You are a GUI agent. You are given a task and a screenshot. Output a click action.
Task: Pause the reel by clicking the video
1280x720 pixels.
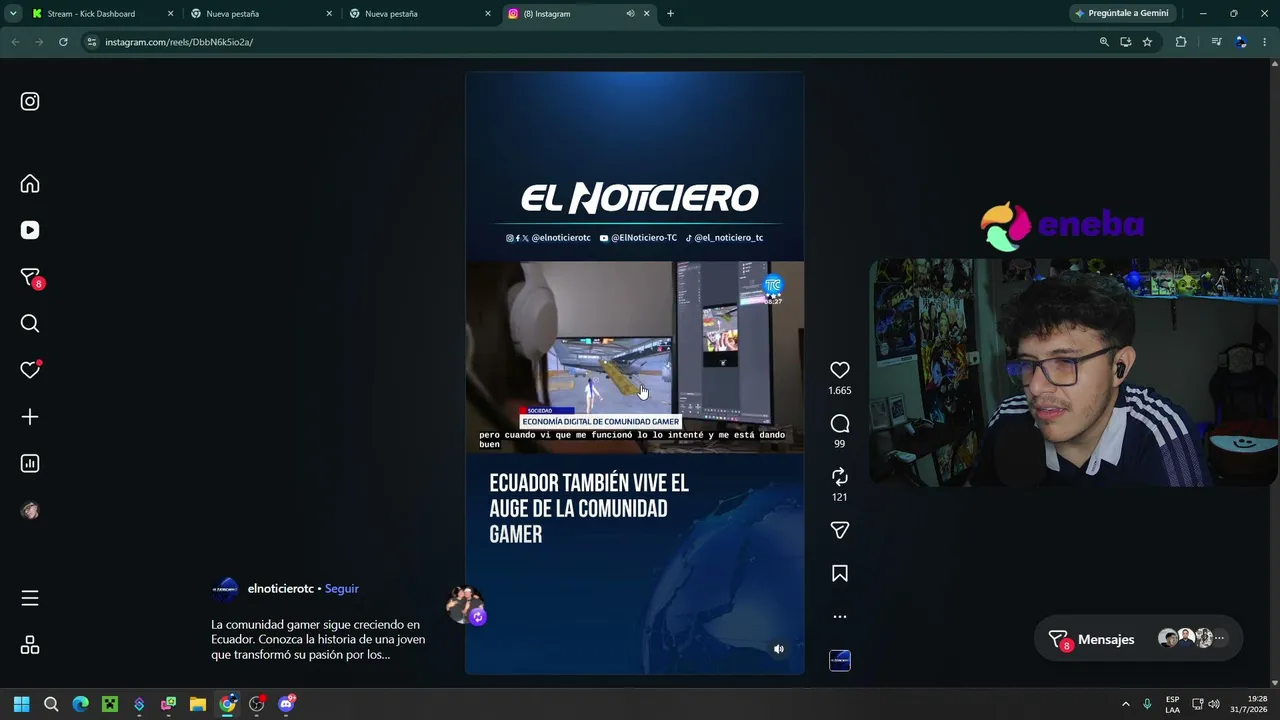click(635, 373)
